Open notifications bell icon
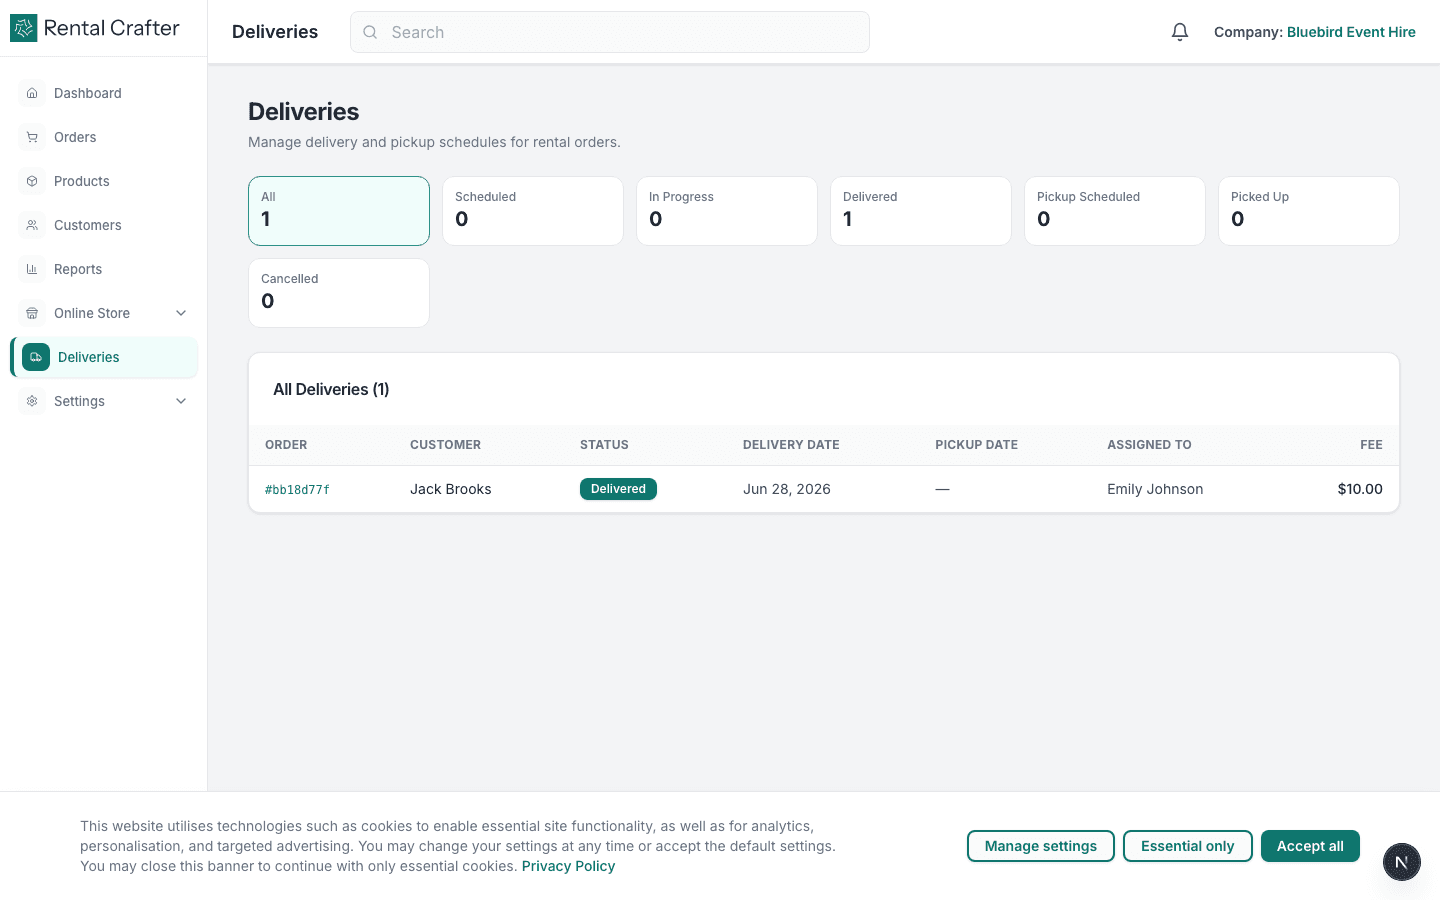The width and height of the screenshot is (1440, 900). pyautogui.click(x=1180, y=32)
